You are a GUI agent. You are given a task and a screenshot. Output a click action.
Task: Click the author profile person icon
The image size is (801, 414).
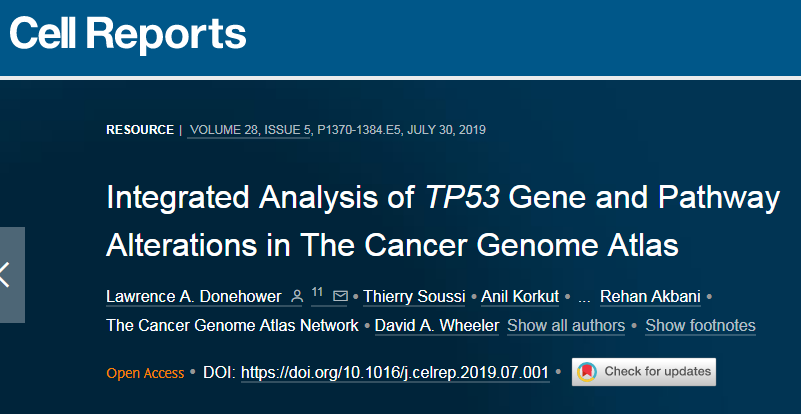tap(296, 296)
